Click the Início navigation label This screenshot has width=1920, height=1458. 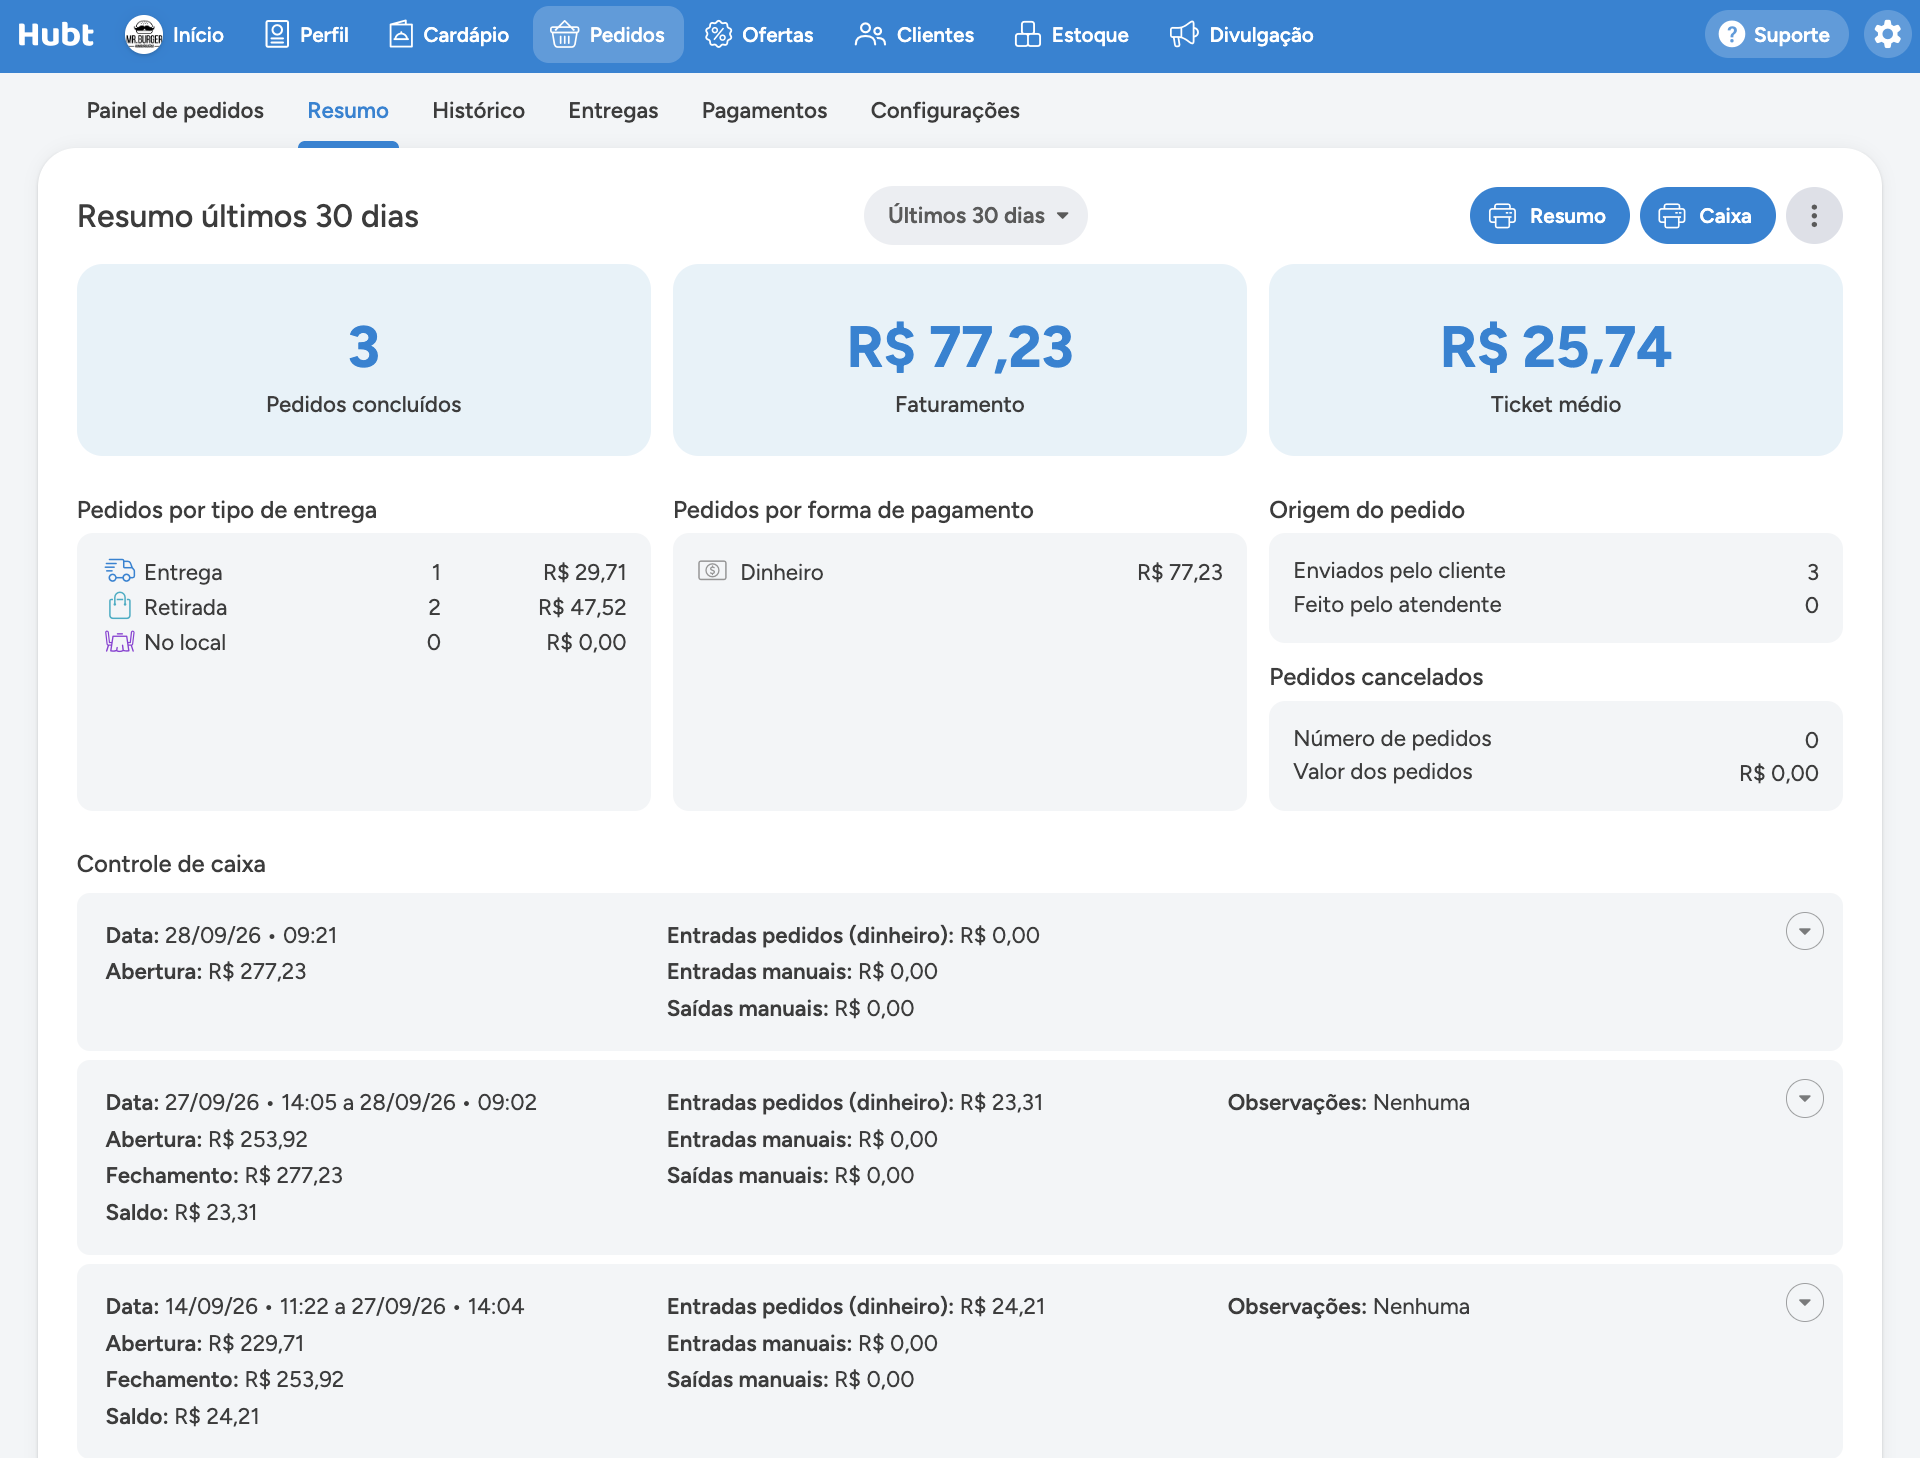[x=198, y=35]
